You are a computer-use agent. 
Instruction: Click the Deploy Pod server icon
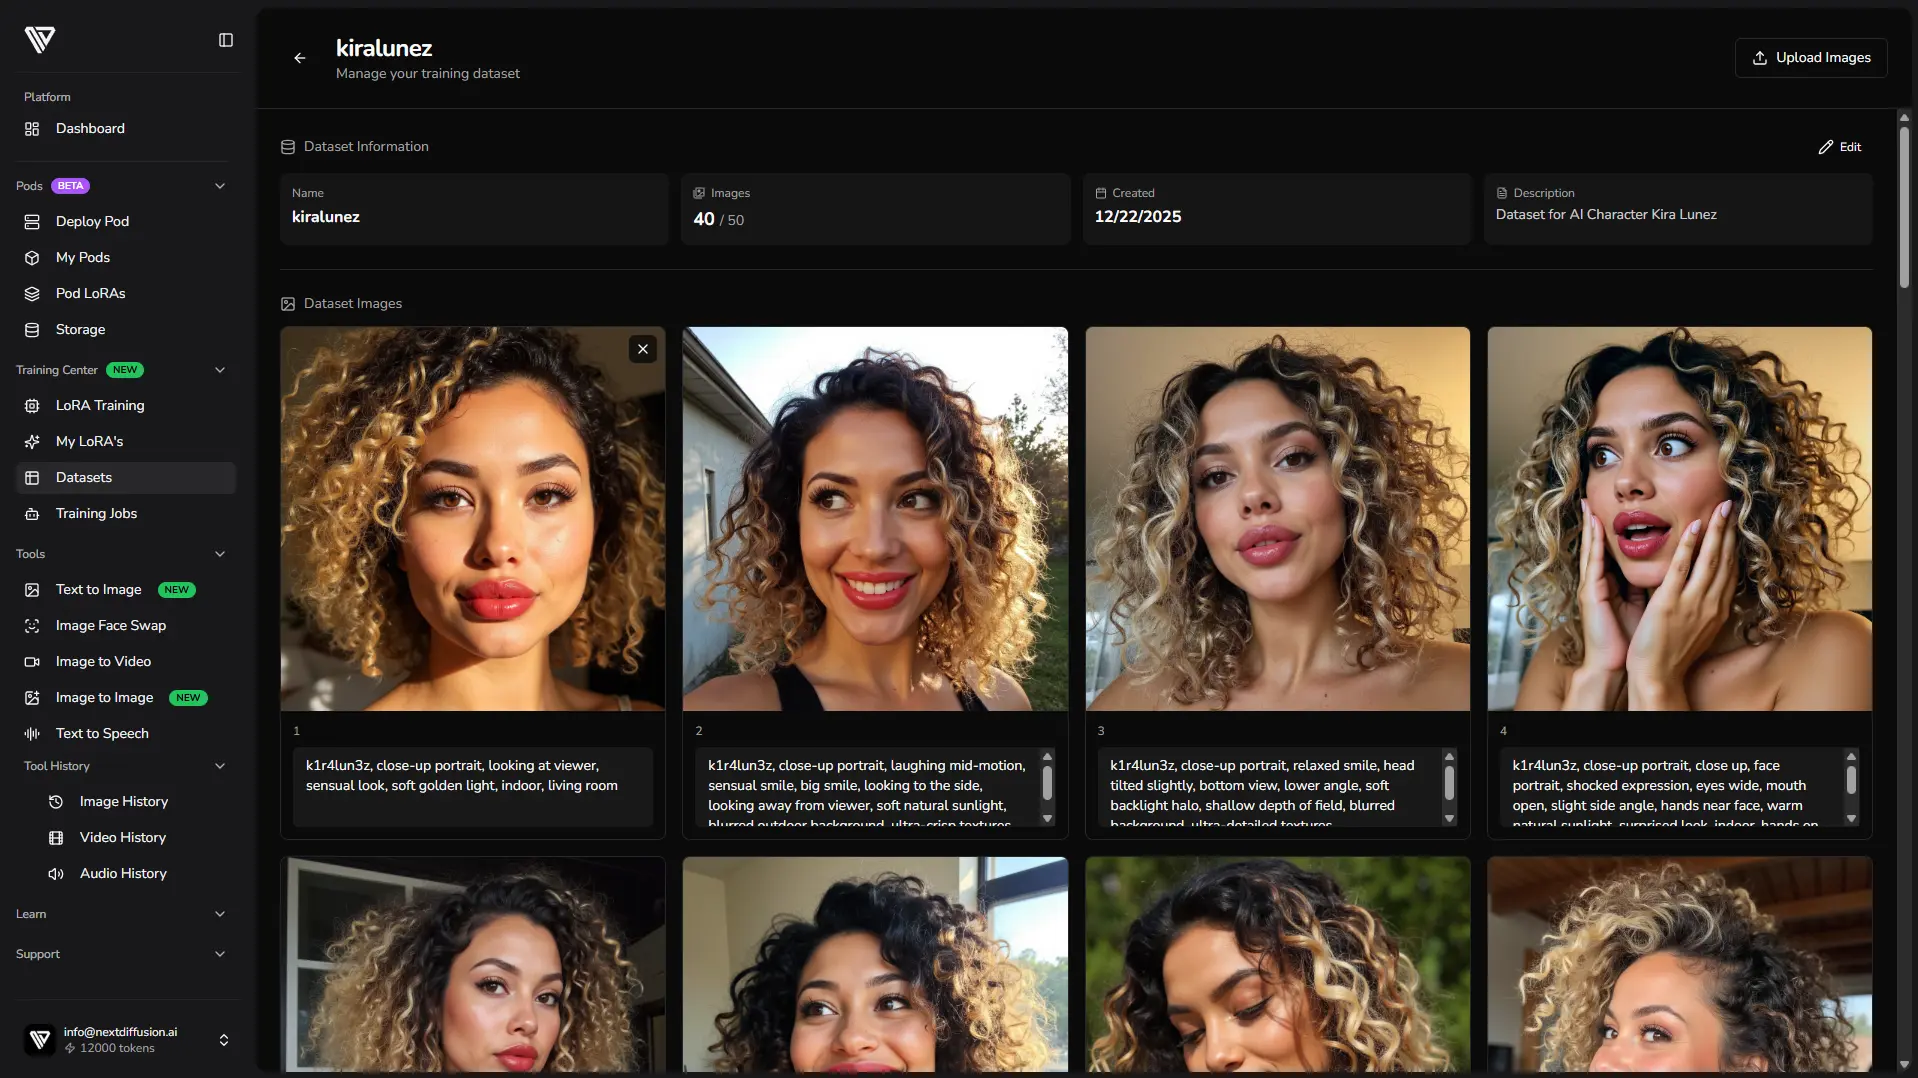point(32,222)
